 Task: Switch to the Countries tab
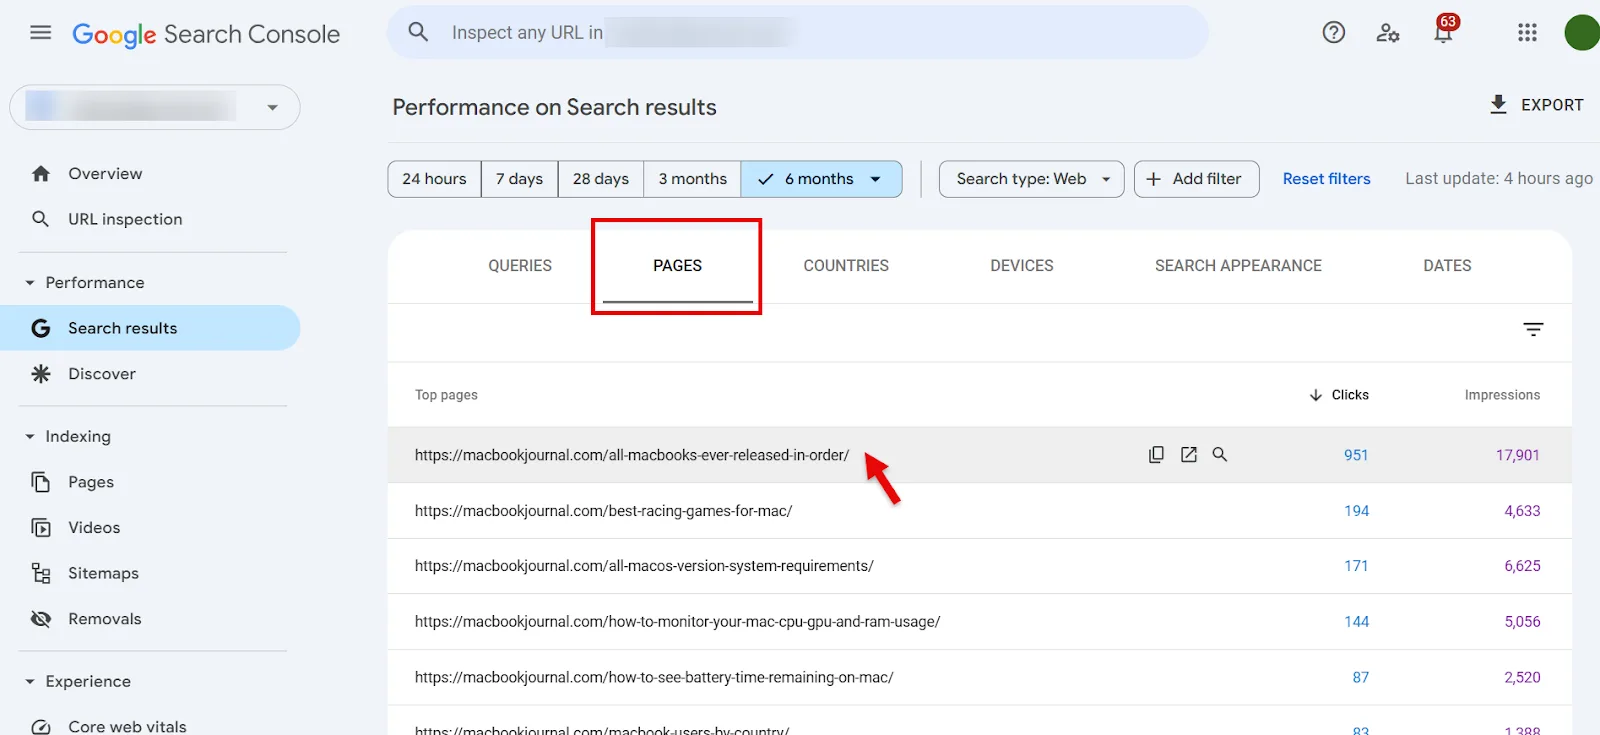pyautogui.click(x=846, y=266)
